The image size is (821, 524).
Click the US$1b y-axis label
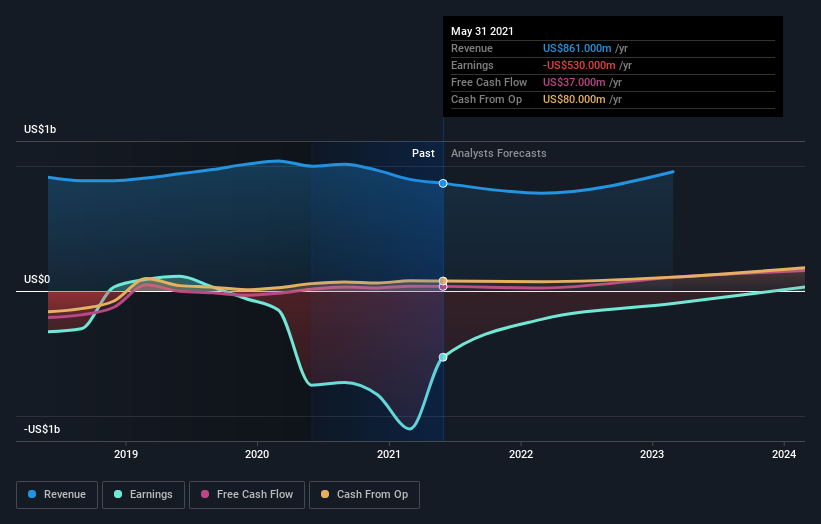pos(40,129)
